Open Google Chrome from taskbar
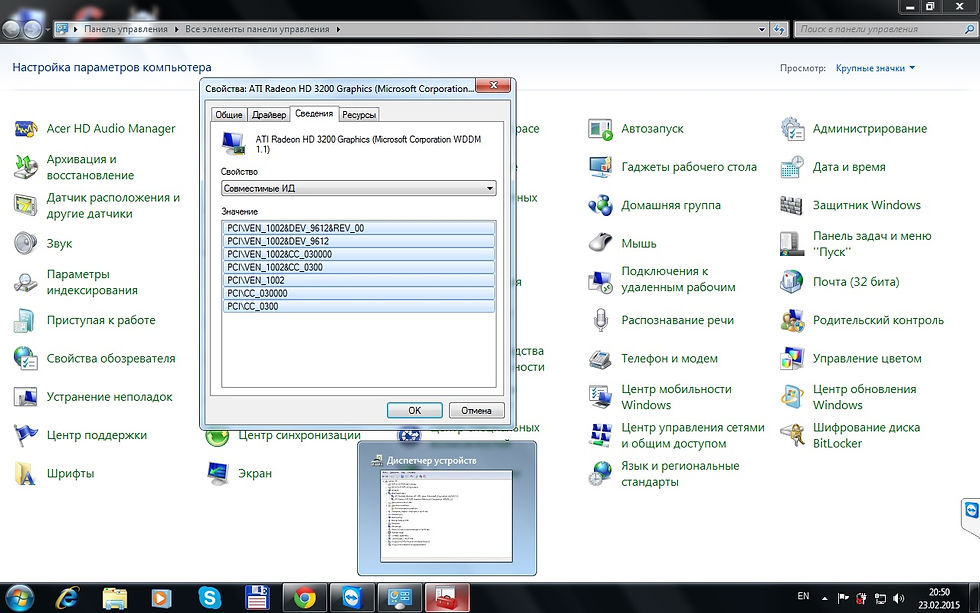Image resolution: width=980 pixels, height=613 pixels. point(304,598)
